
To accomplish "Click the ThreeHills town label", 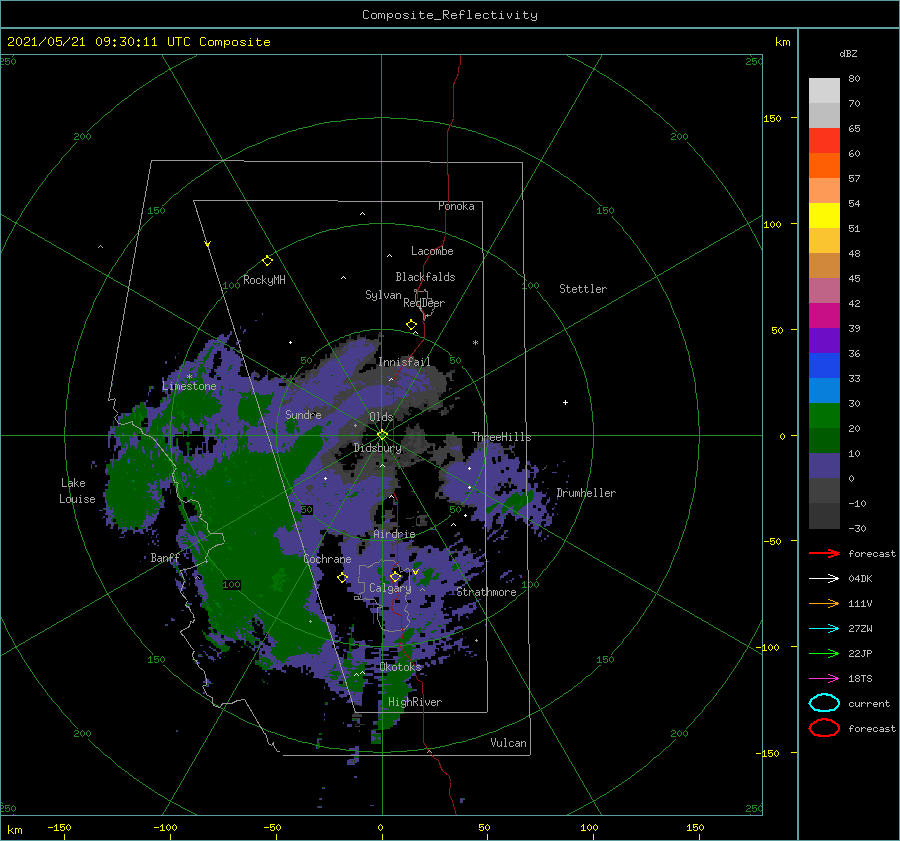I will pyautogui.click(x=502, y=437).
